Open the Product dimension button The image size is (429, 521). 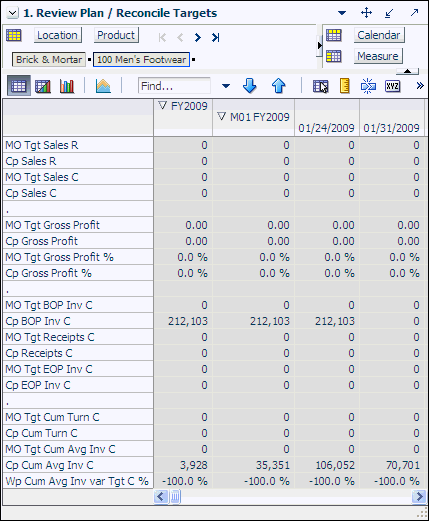pyautogui.click(x=116, y=35)
